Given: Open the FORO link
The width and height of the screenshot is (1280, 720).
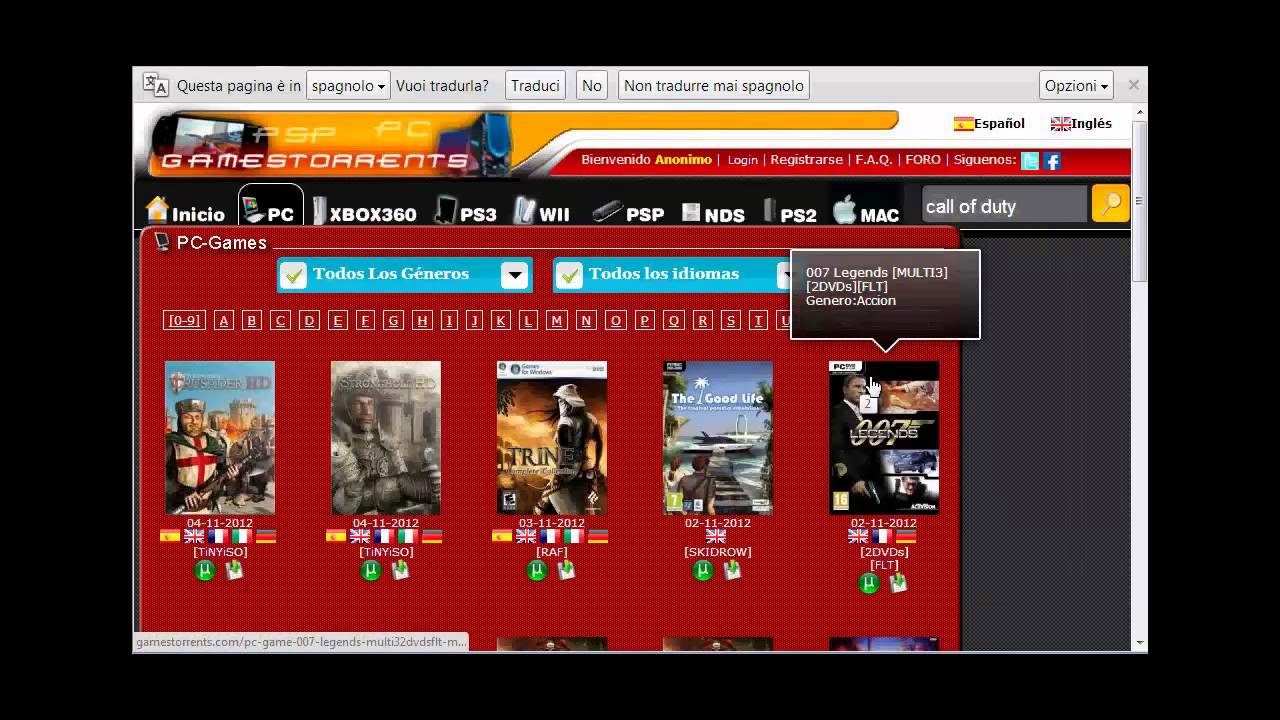Looking at the screenshot, I should (x=923, y=160).
